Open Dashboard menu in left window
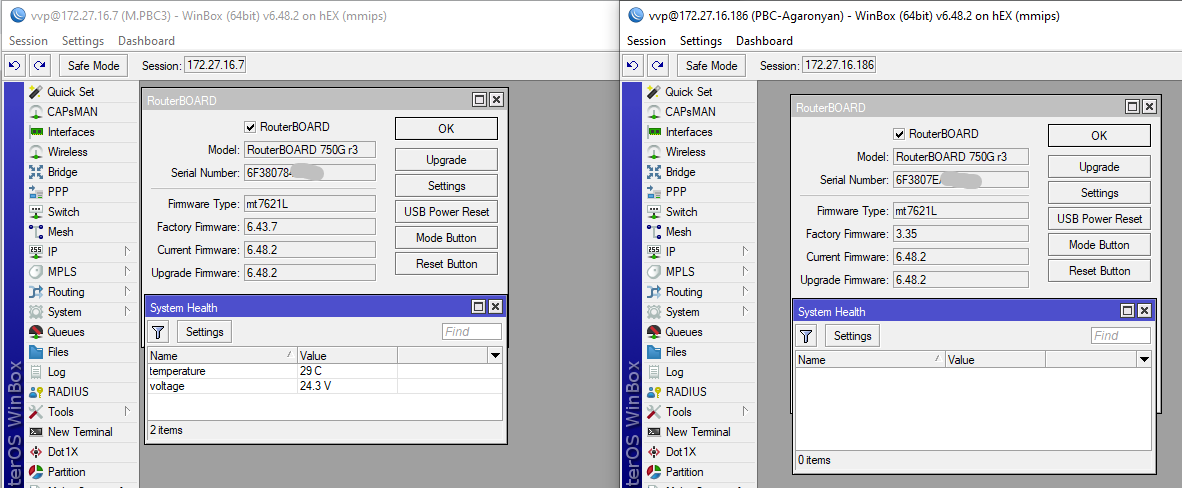The image size is (1182, 488). pos(146,41)
